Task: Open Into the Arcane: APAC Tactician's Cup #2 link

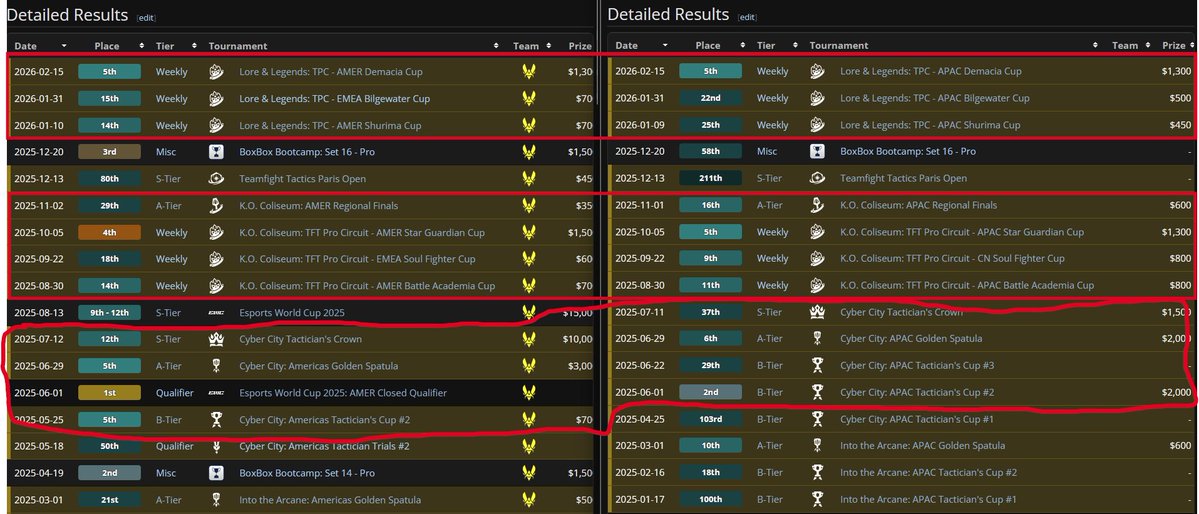Action: pos(928,473)
